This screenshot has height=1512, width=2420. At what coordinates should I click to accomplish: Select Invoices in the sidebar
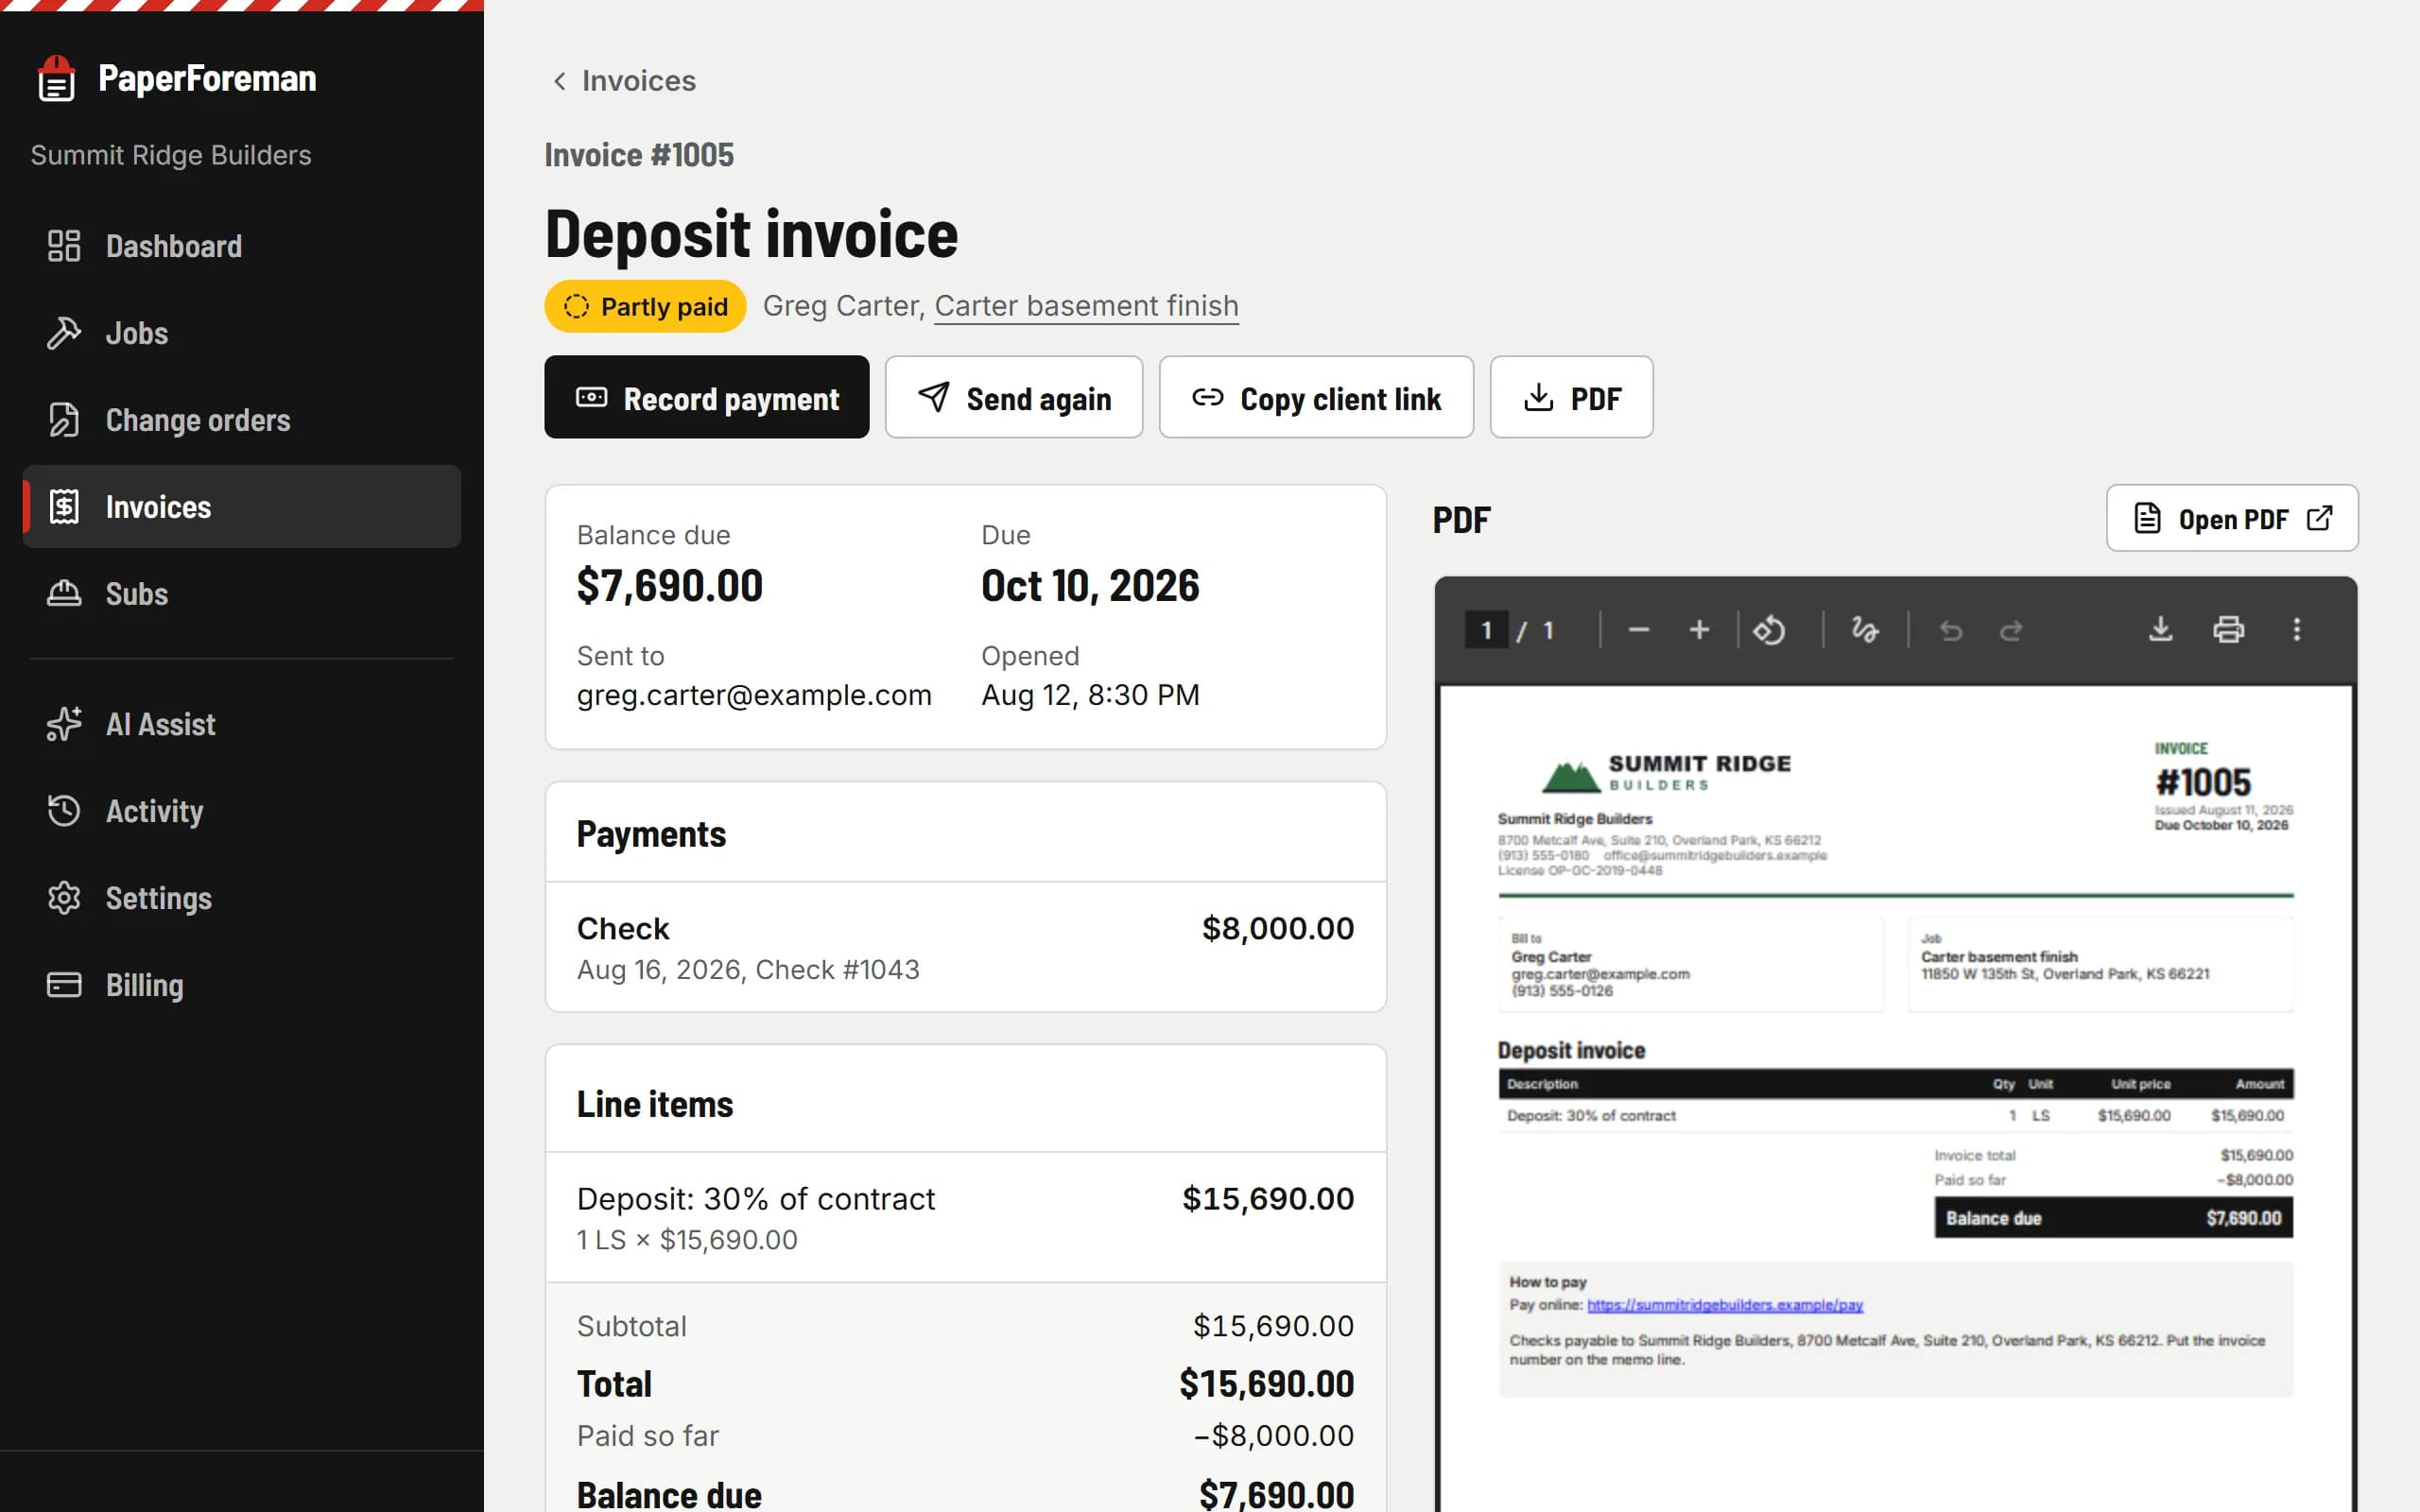[x=242, y=506]
